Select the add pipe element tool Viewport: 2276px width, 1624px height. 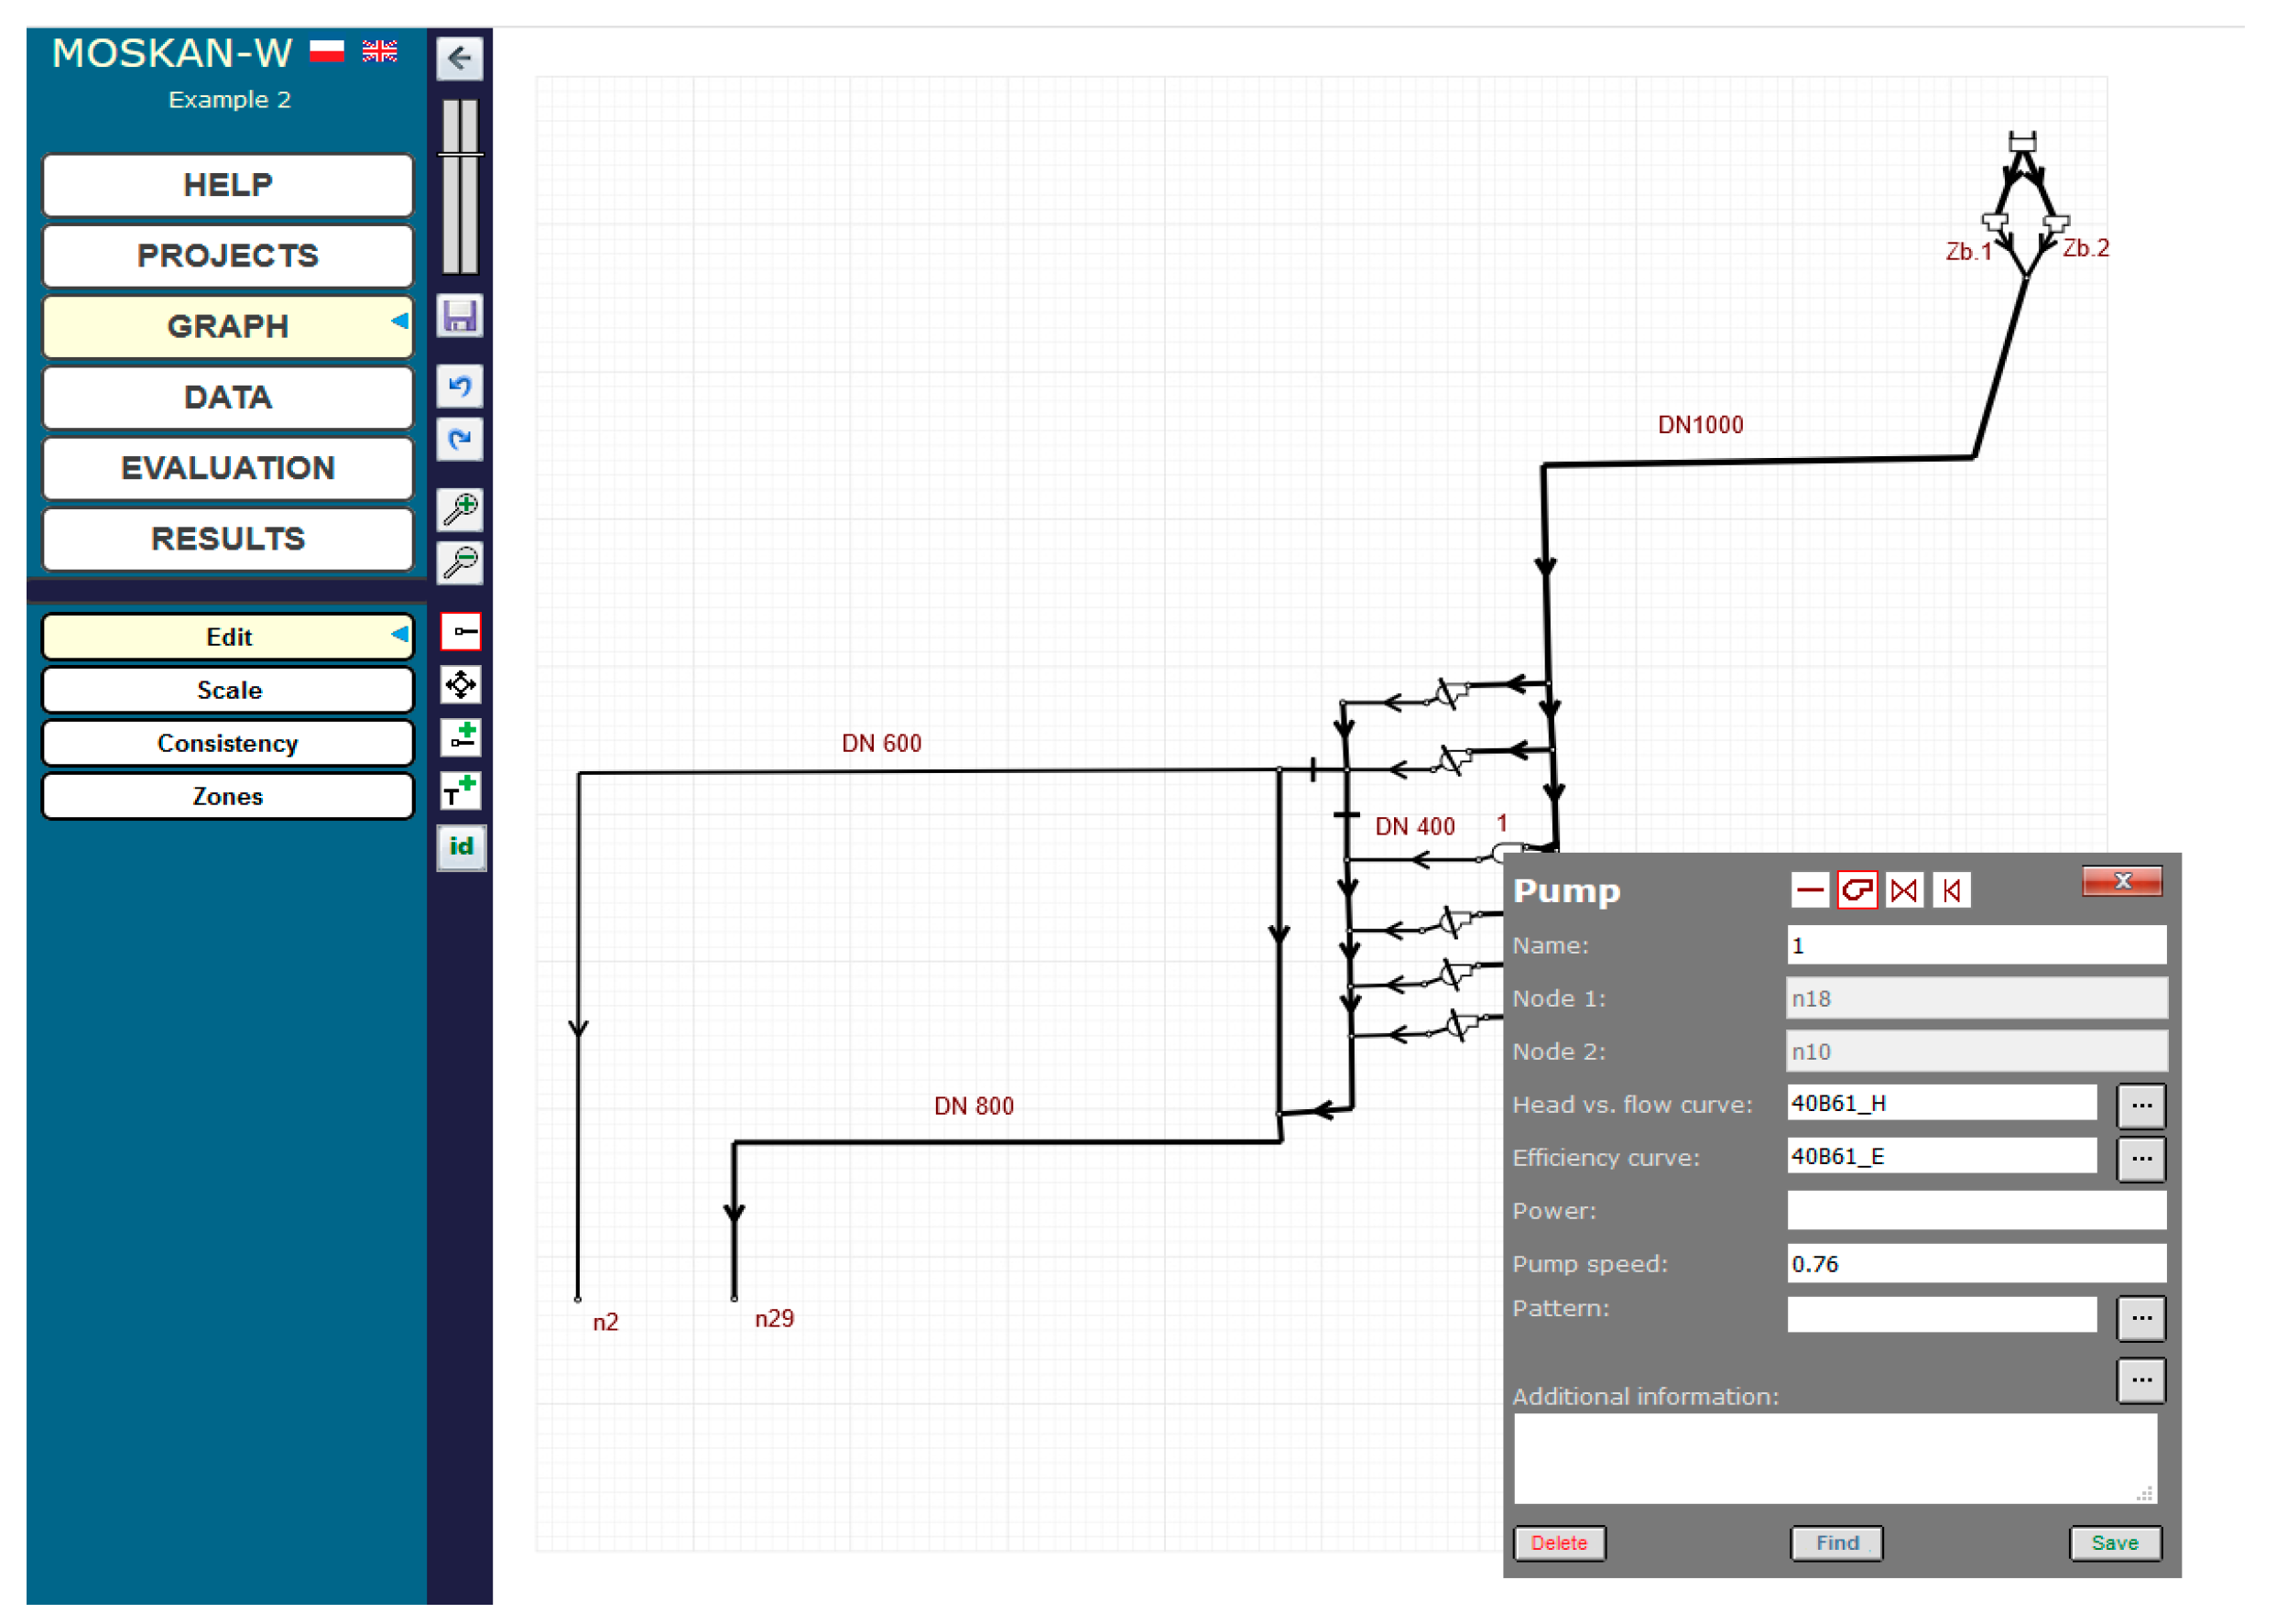[x=460, y=739]
